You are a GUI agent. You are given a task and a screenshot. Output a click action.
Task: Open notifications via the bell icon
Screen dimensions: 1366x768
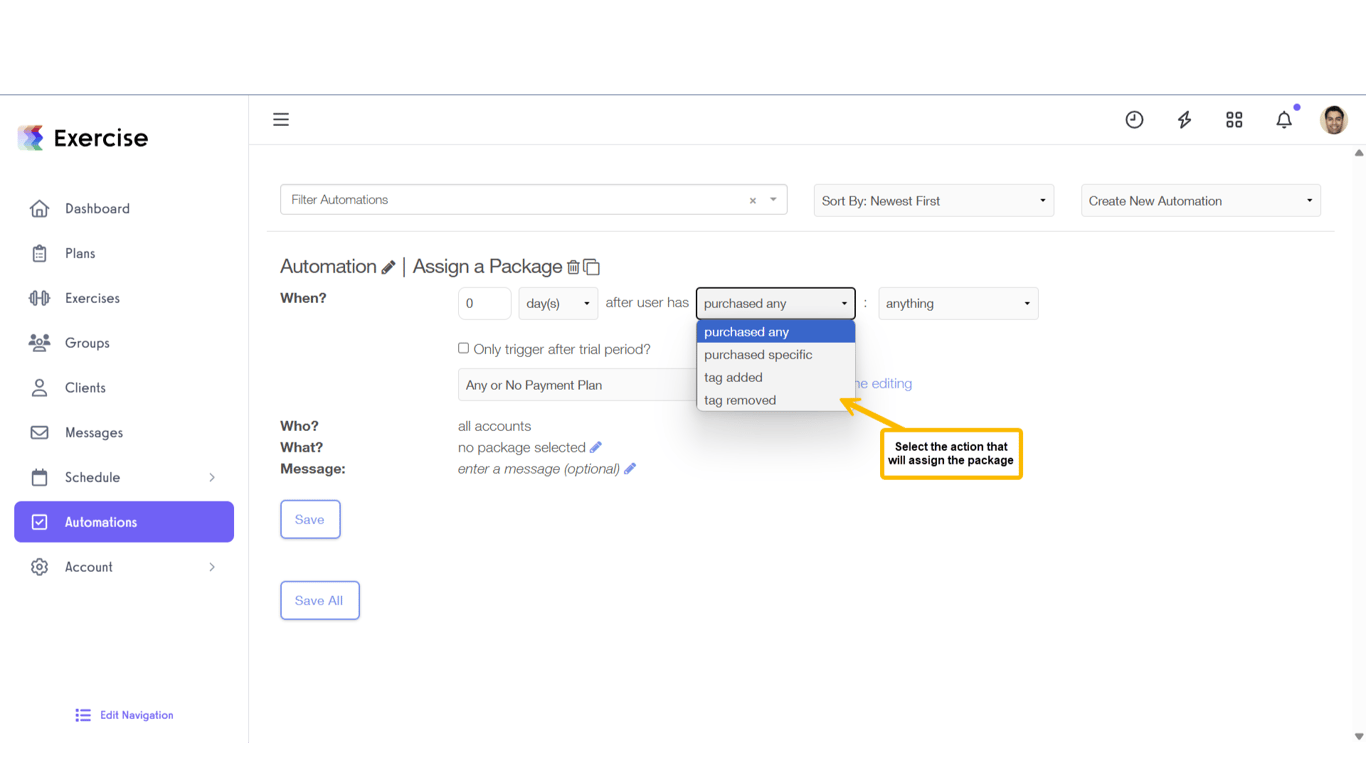(1284, 119)
